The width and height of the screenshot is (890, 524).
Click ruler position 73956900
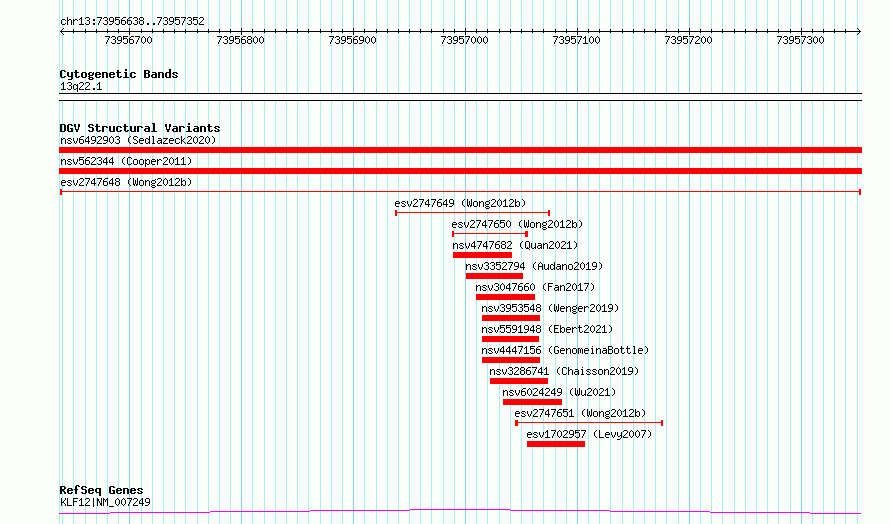pyautogui.click(x=352, y=40)
